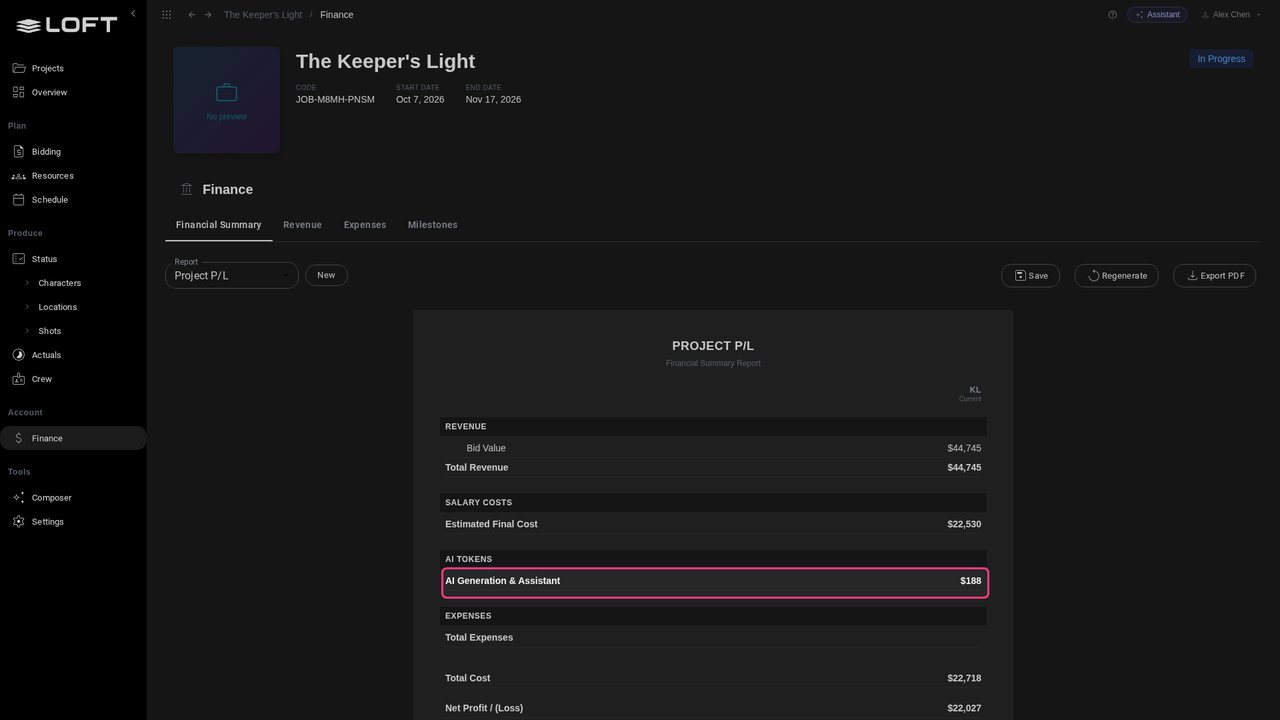Open Settings in the sidebar
The image size is (1280, 720).
tap(73, 522)
